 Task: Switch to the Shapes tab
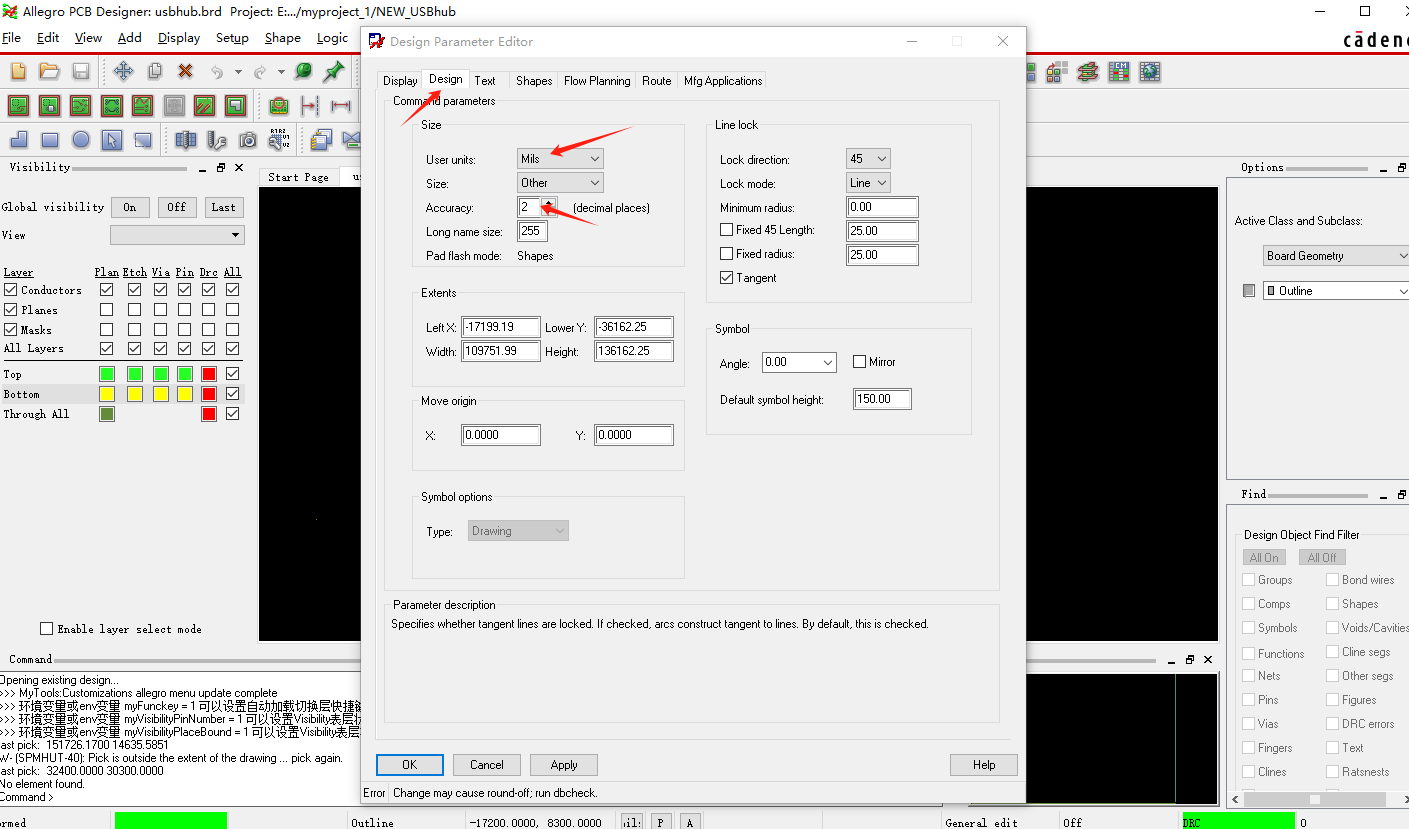click(x=534, y=81)
